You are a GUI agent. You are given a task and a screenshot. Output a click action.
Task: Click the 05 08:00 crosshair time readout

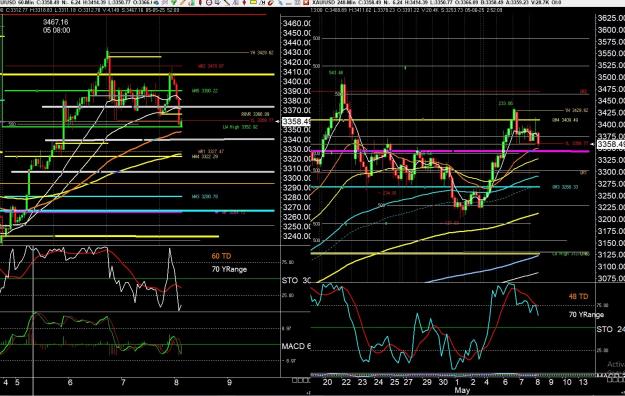tap(57, 30)
